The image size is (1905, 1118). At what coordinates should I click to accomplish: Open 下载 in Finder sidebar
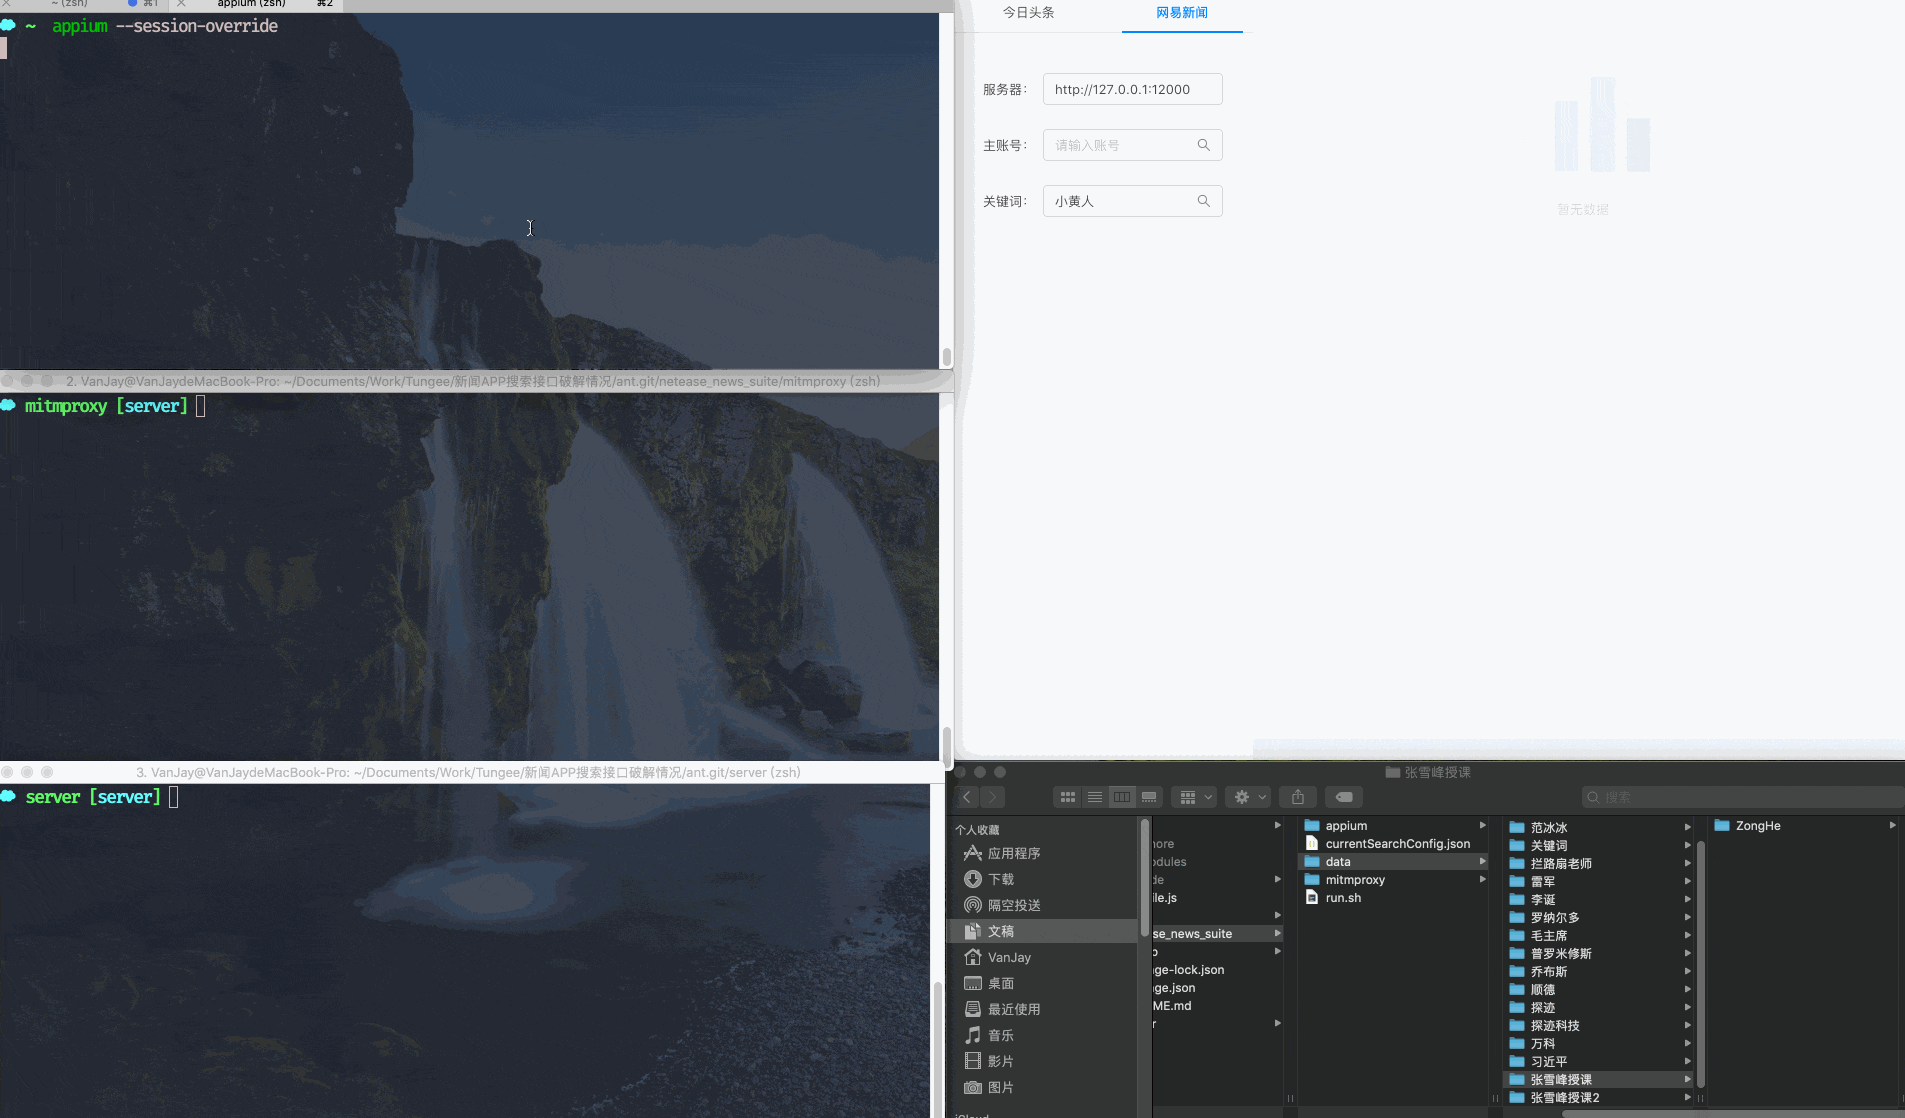(x=1000, y=879)
